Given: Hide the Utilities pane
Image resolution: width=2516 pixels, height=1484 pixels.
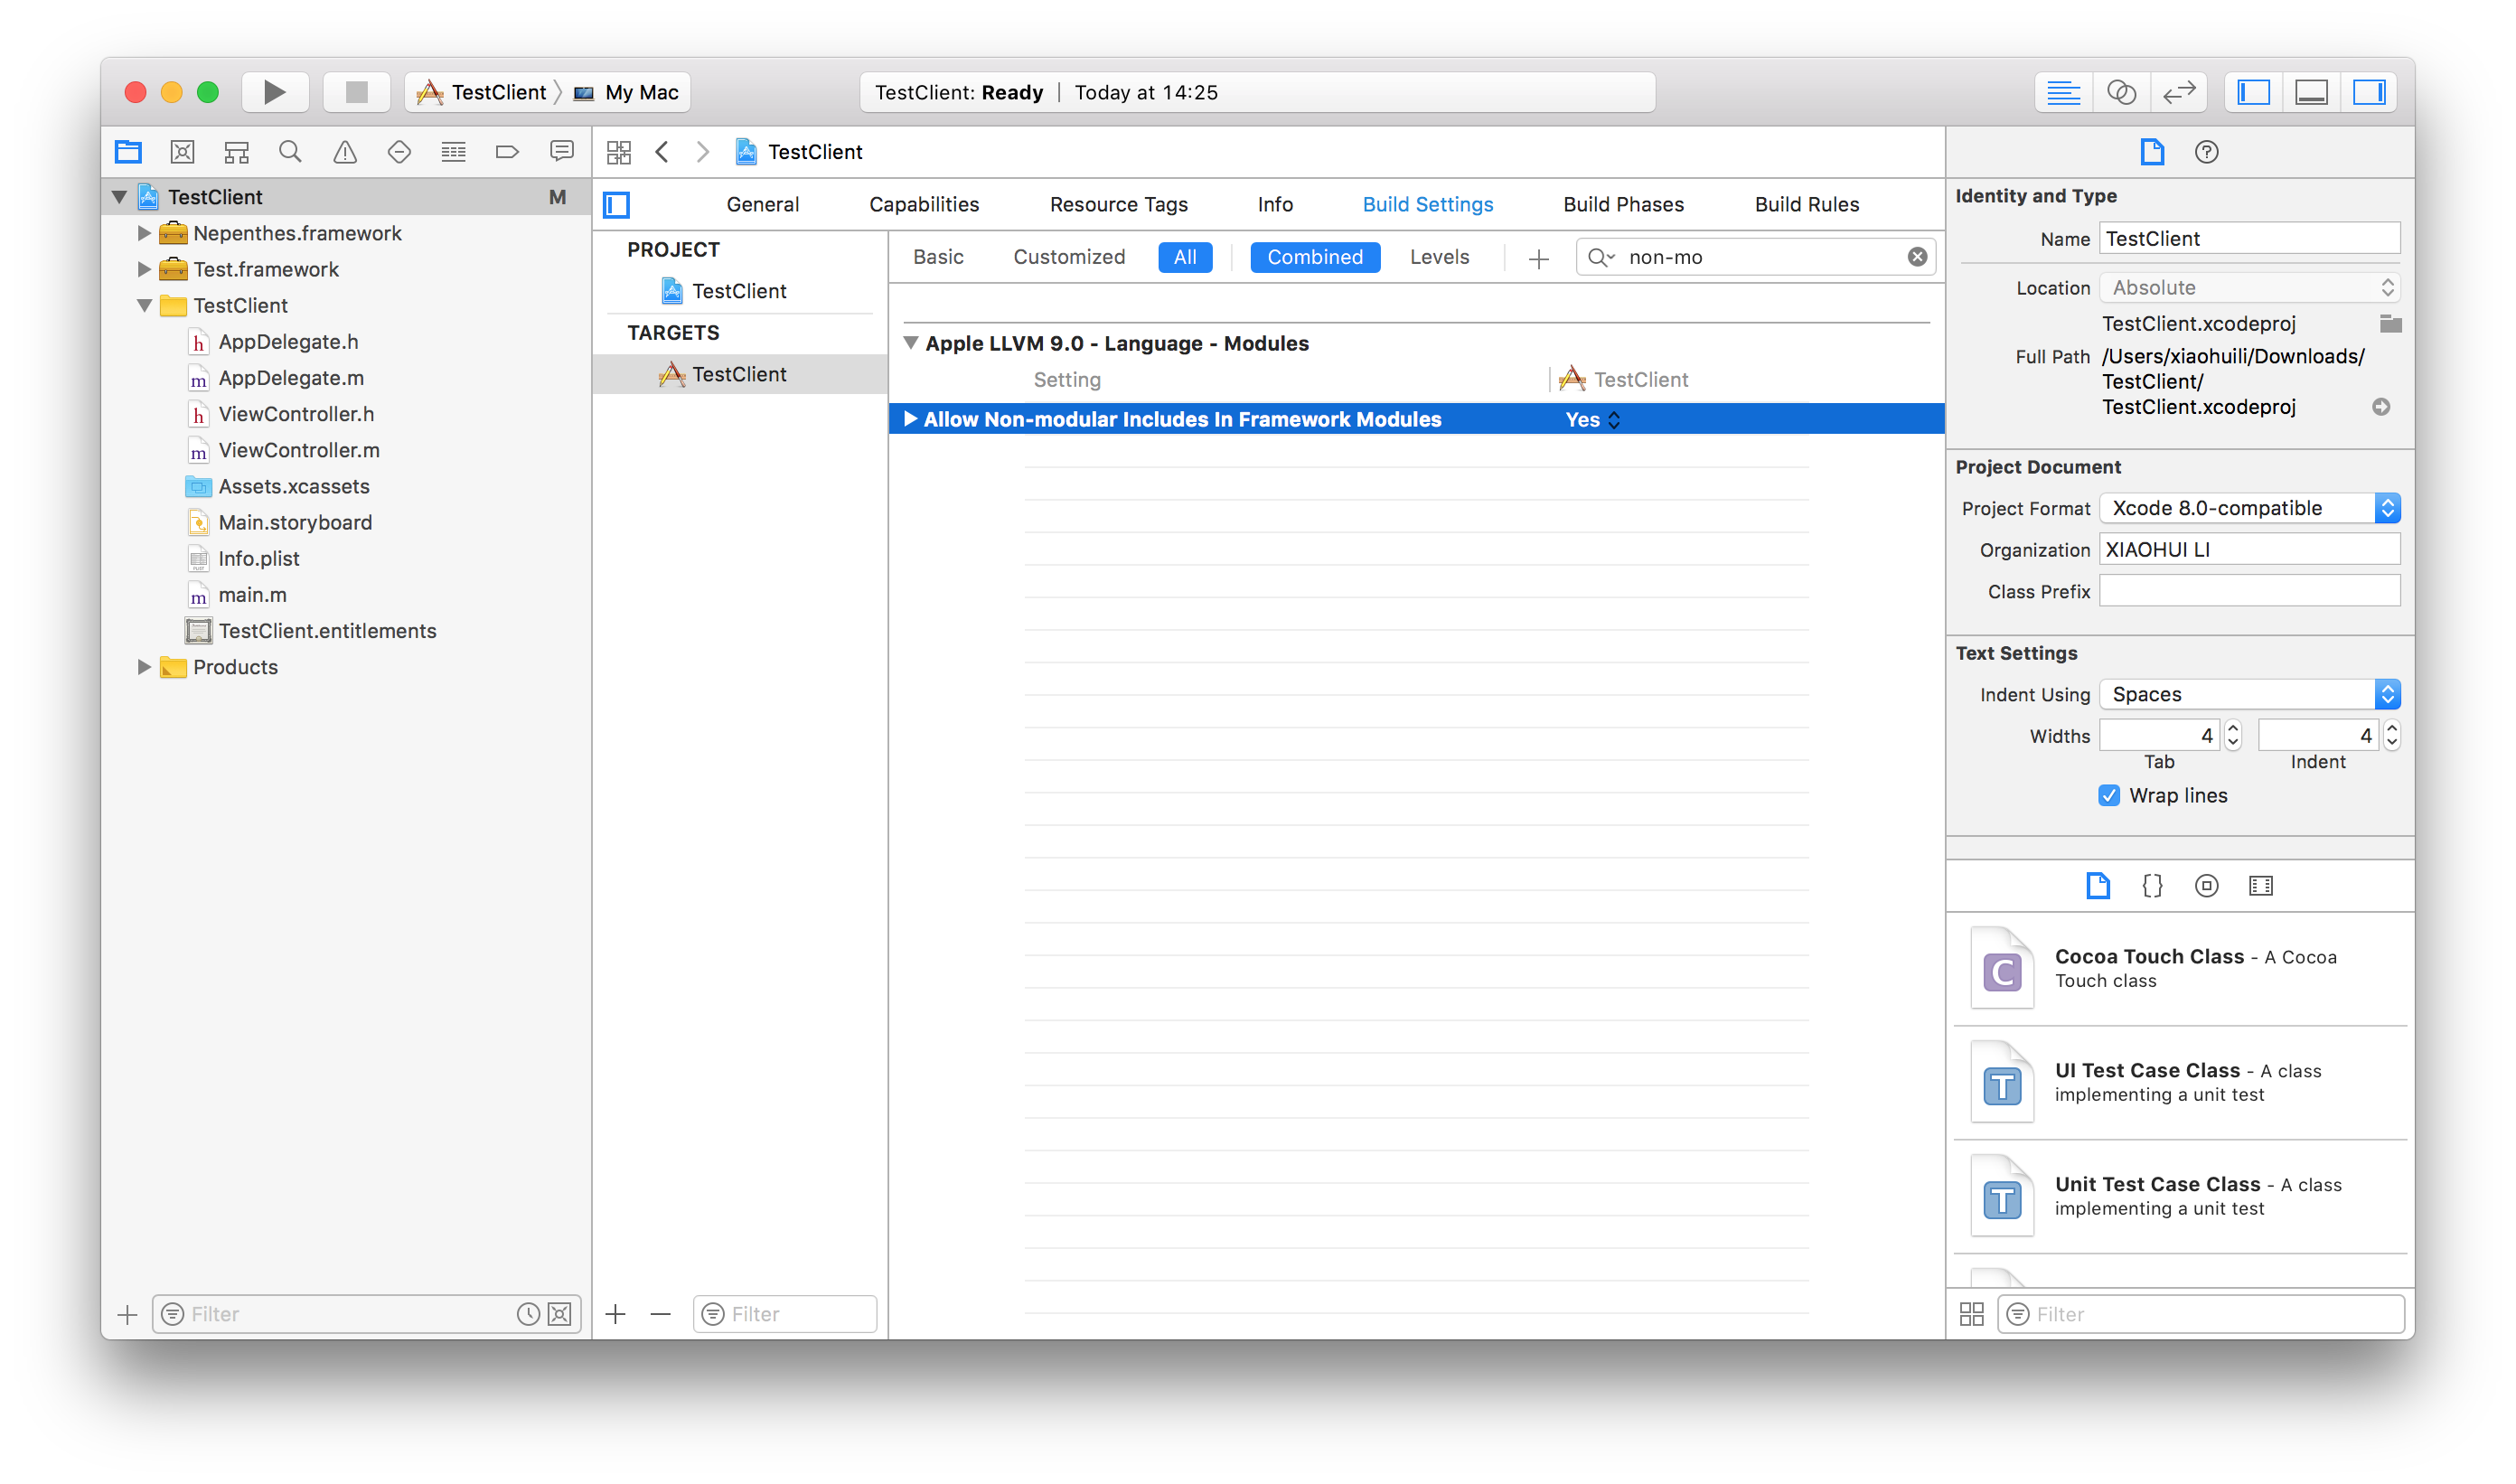Looking at the screenshot, I should pos(2369,92).
